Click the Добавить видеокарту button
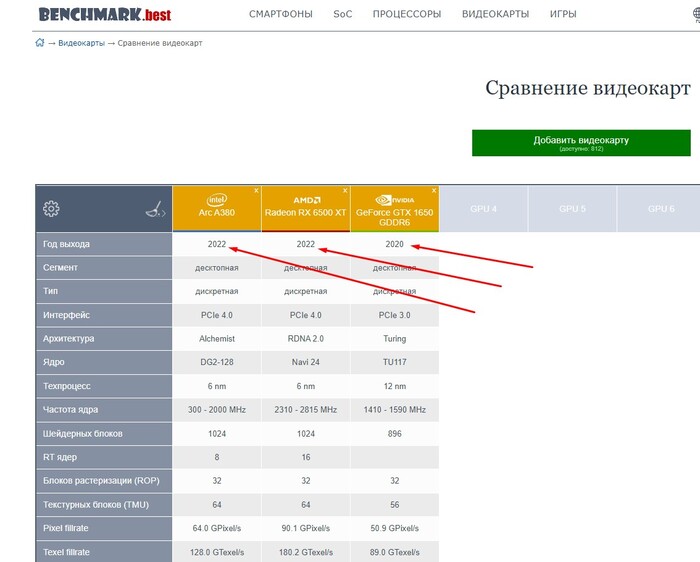 tap(581, 143)
